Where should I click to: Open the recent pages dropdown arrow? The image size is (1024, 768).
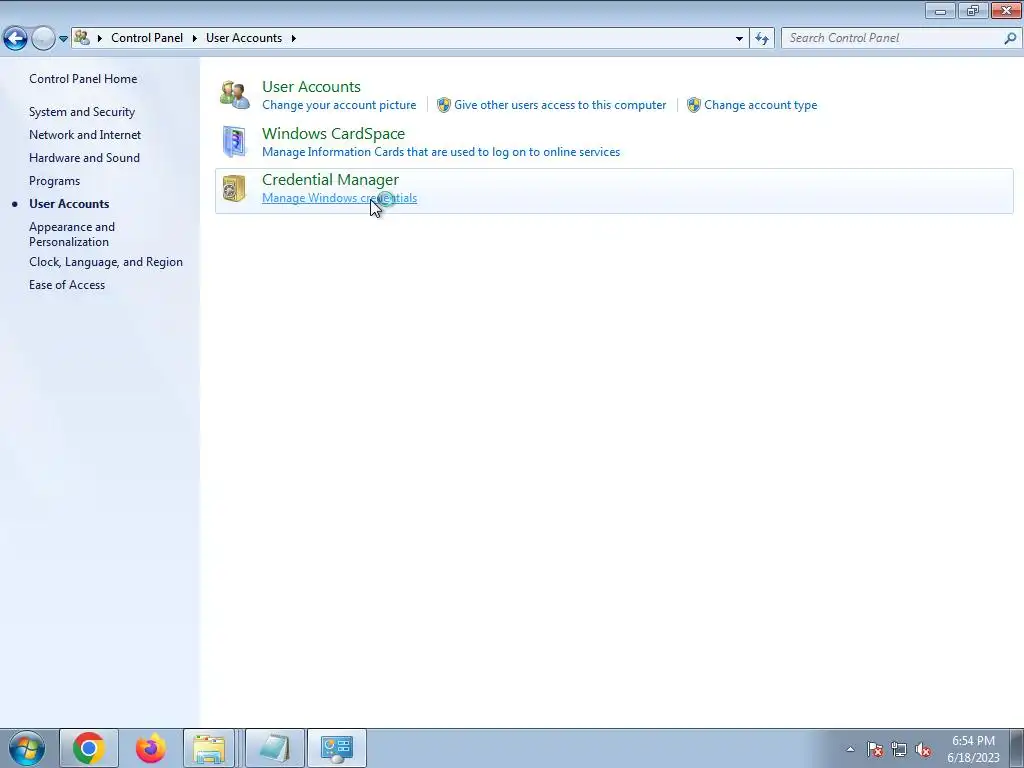(x=63, y=39)
